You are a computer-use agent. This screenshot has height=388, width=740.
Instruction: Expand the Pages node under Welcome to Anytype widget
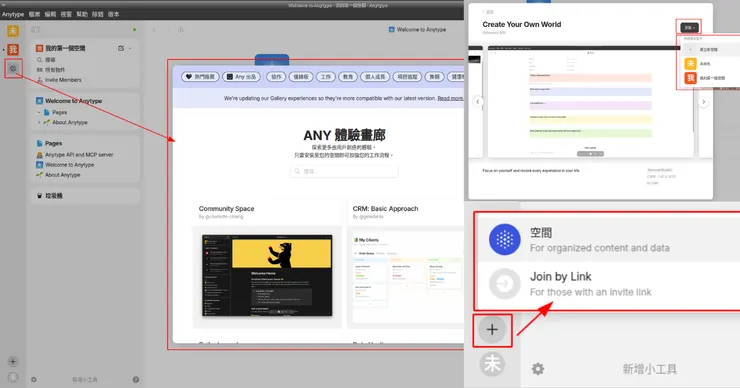[x=39, y=112]
